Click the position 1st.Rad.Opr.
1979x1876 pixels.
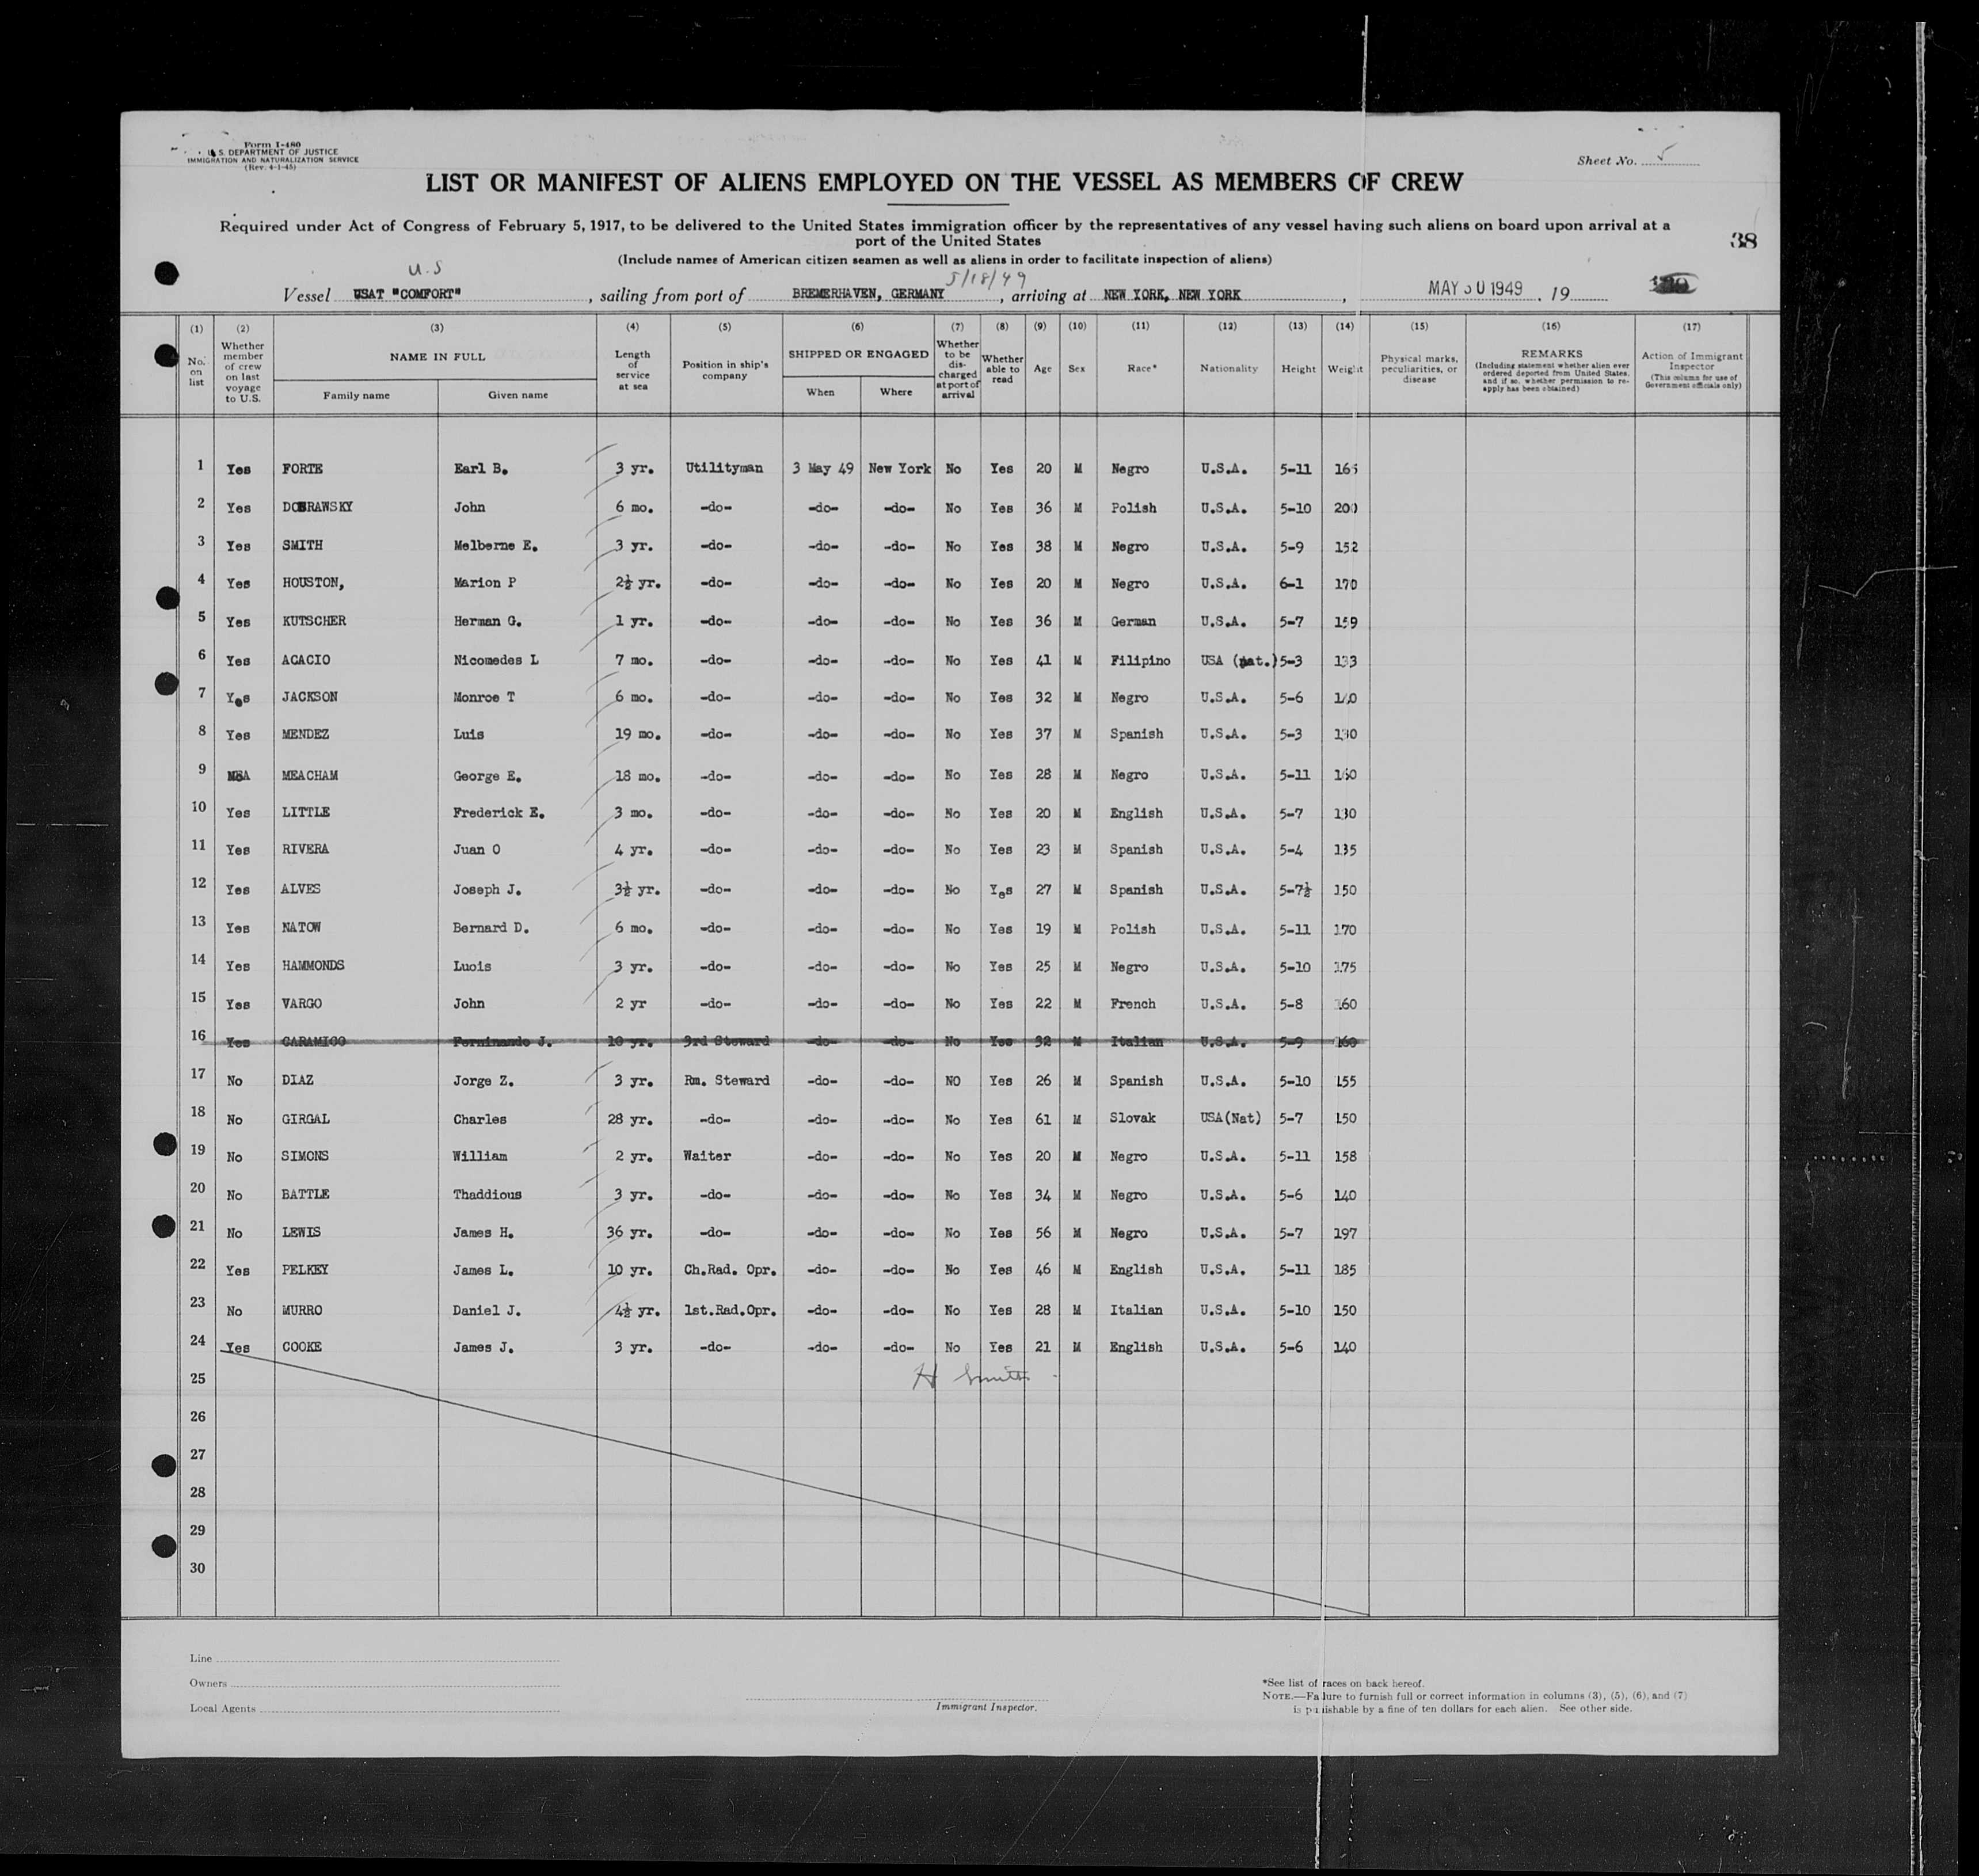coord(731,1310)
